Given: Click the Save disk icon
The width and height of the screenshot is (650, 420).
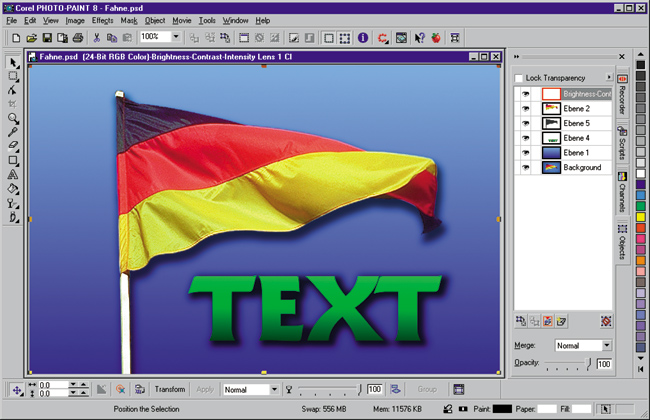Looking at the screenshot, I should tap(48, 38).
